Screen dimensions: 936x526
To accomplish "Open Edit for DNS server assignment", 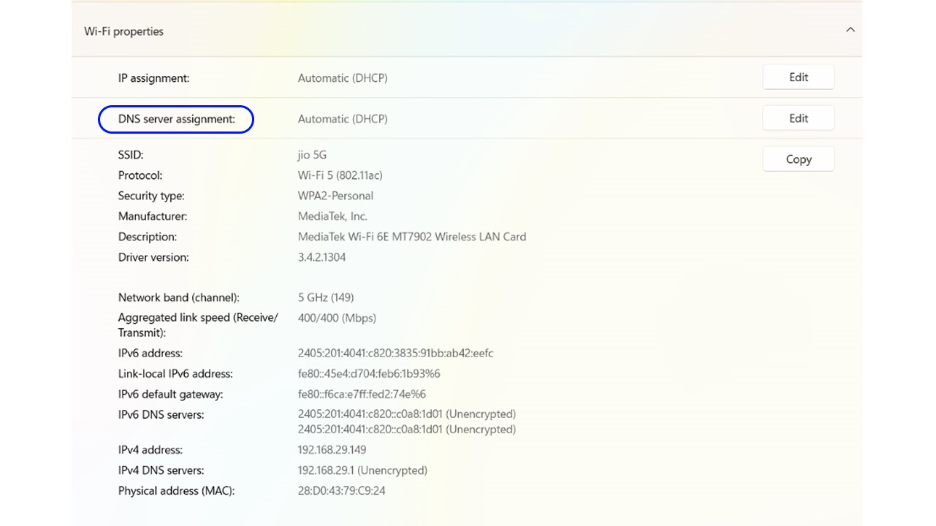I will tap(797, 118).
